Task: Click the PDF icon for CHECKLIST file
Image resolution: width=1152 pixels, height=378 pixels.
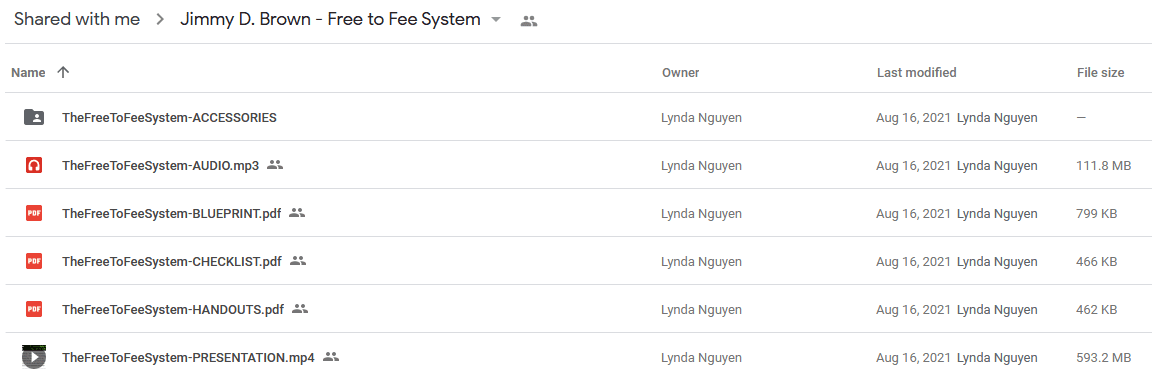Action: (x=34, y=260)
